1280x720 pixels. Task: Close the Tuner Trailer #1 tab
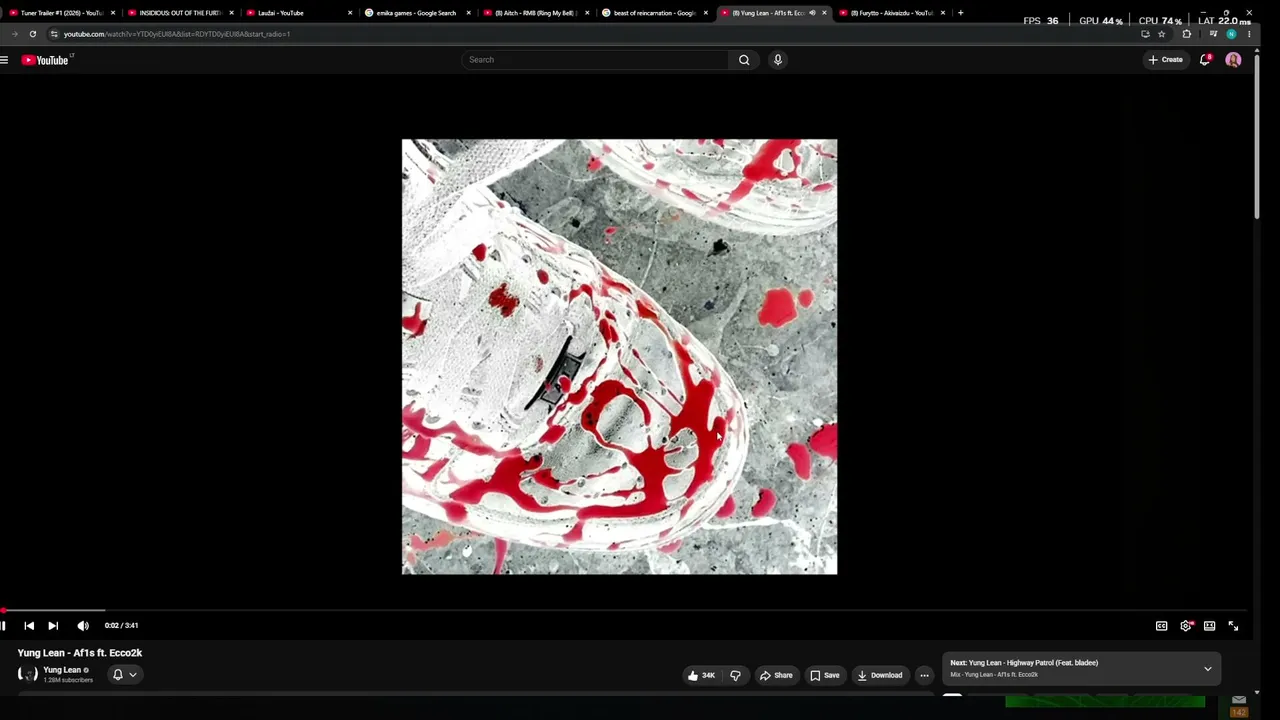(x=113, y=13)
